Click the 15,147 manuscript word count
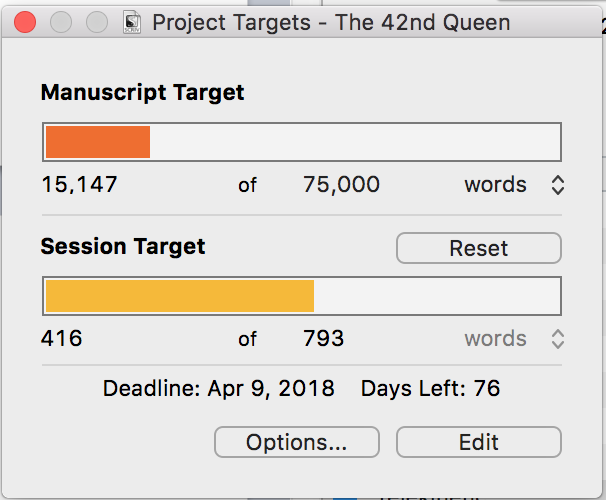606x500 pixels. tap(79, 185)
